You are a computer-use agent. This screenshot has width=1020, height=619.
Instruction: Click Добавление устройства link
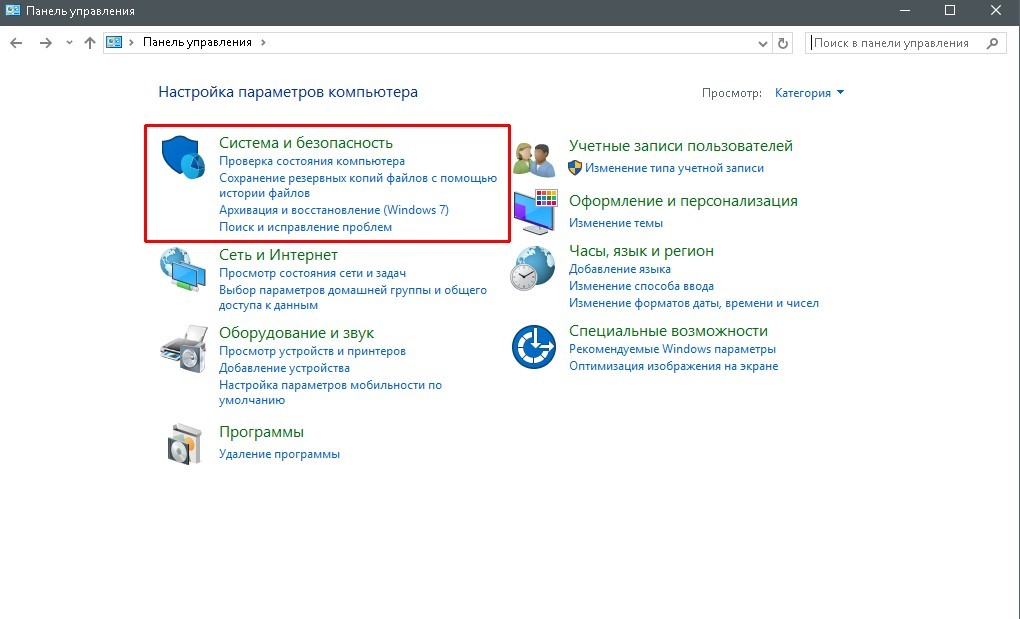(284, 368)
